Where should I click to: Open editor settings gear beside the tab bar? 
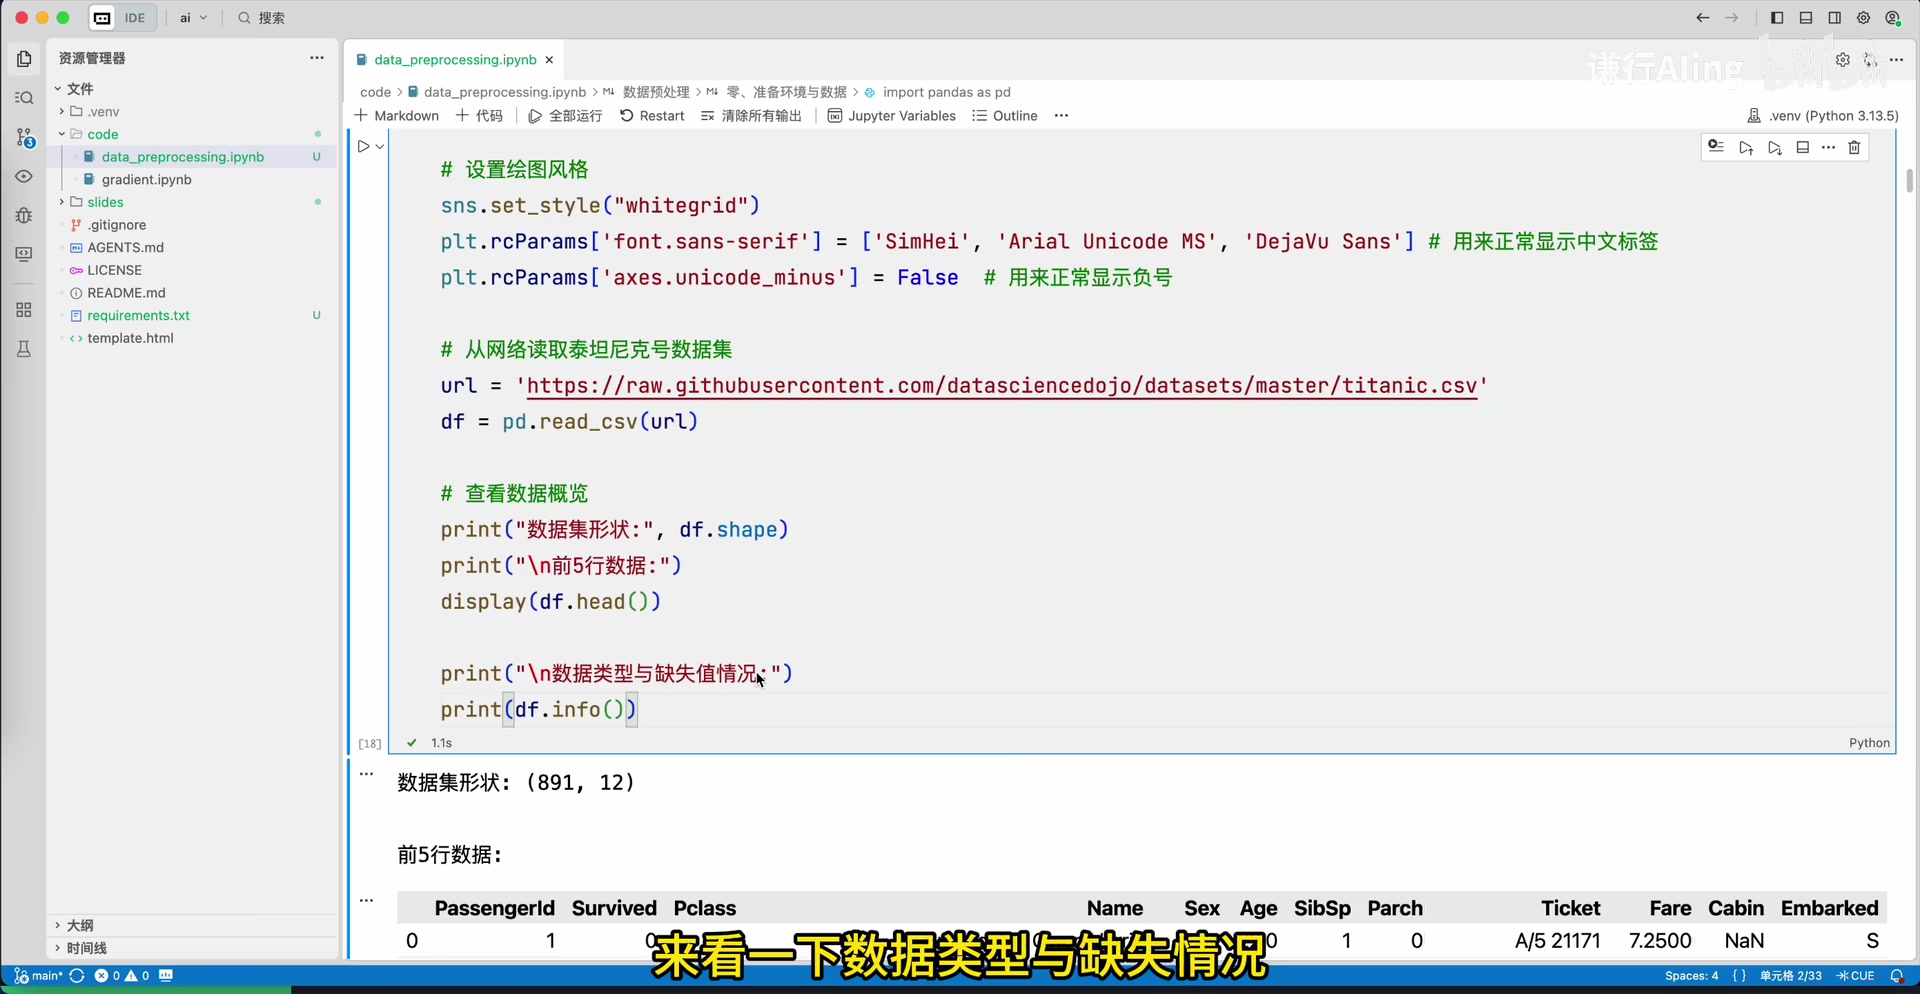click(x=1843, y=60)
